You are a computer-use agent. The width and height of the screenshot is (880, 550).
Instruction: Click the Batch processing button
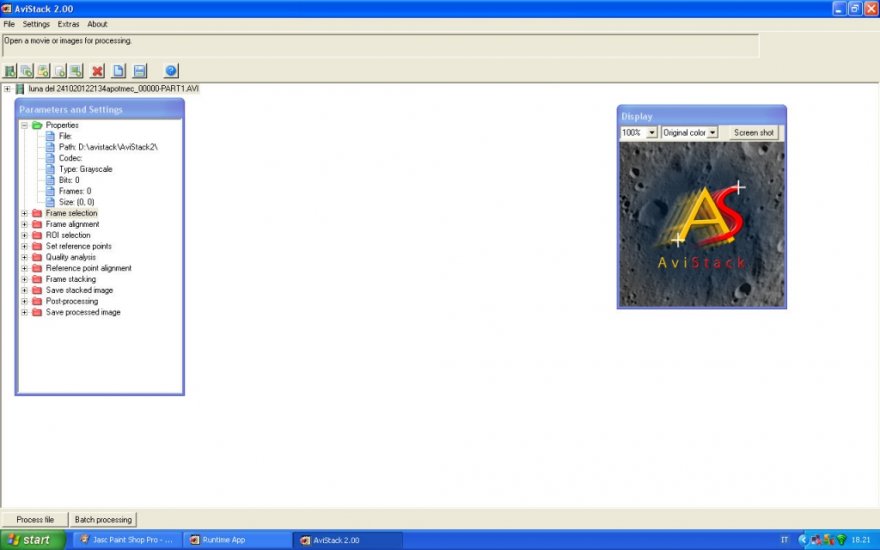(103, 520)
